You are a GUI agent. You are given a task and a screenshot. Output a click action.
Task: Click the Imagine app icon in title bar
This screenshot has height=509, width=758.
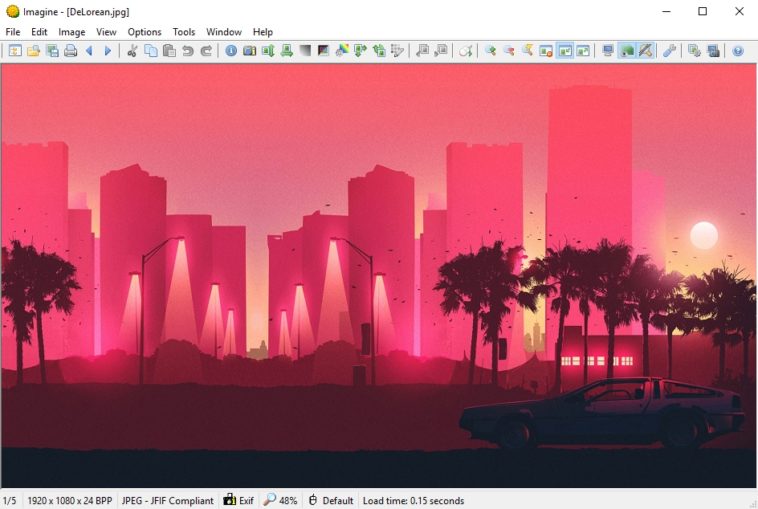point(13,11)
